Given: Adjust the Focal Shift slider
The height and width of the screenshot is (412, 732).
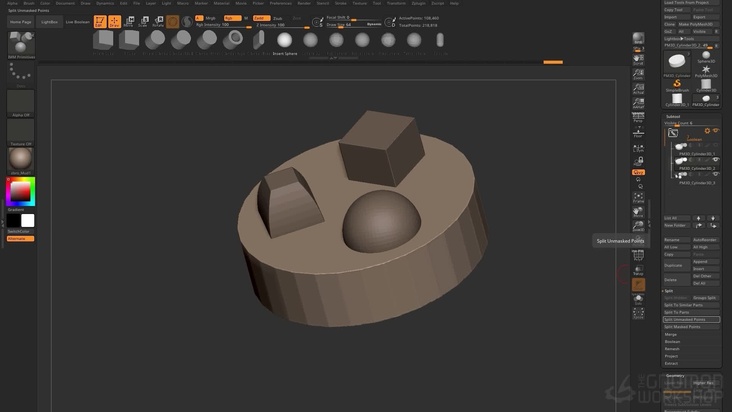Looking at the screenshot, I should [353, 18].
